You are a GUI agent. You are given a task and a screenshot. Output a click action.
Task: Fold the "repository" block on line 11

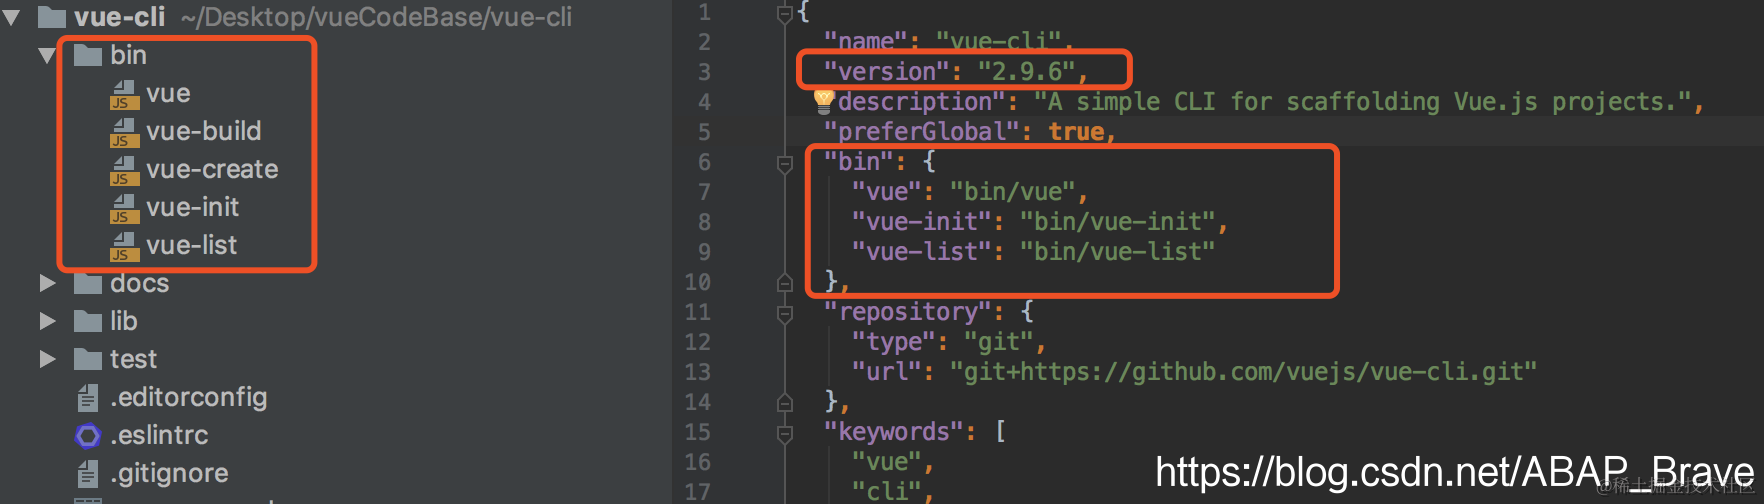[x=785, y=313]
